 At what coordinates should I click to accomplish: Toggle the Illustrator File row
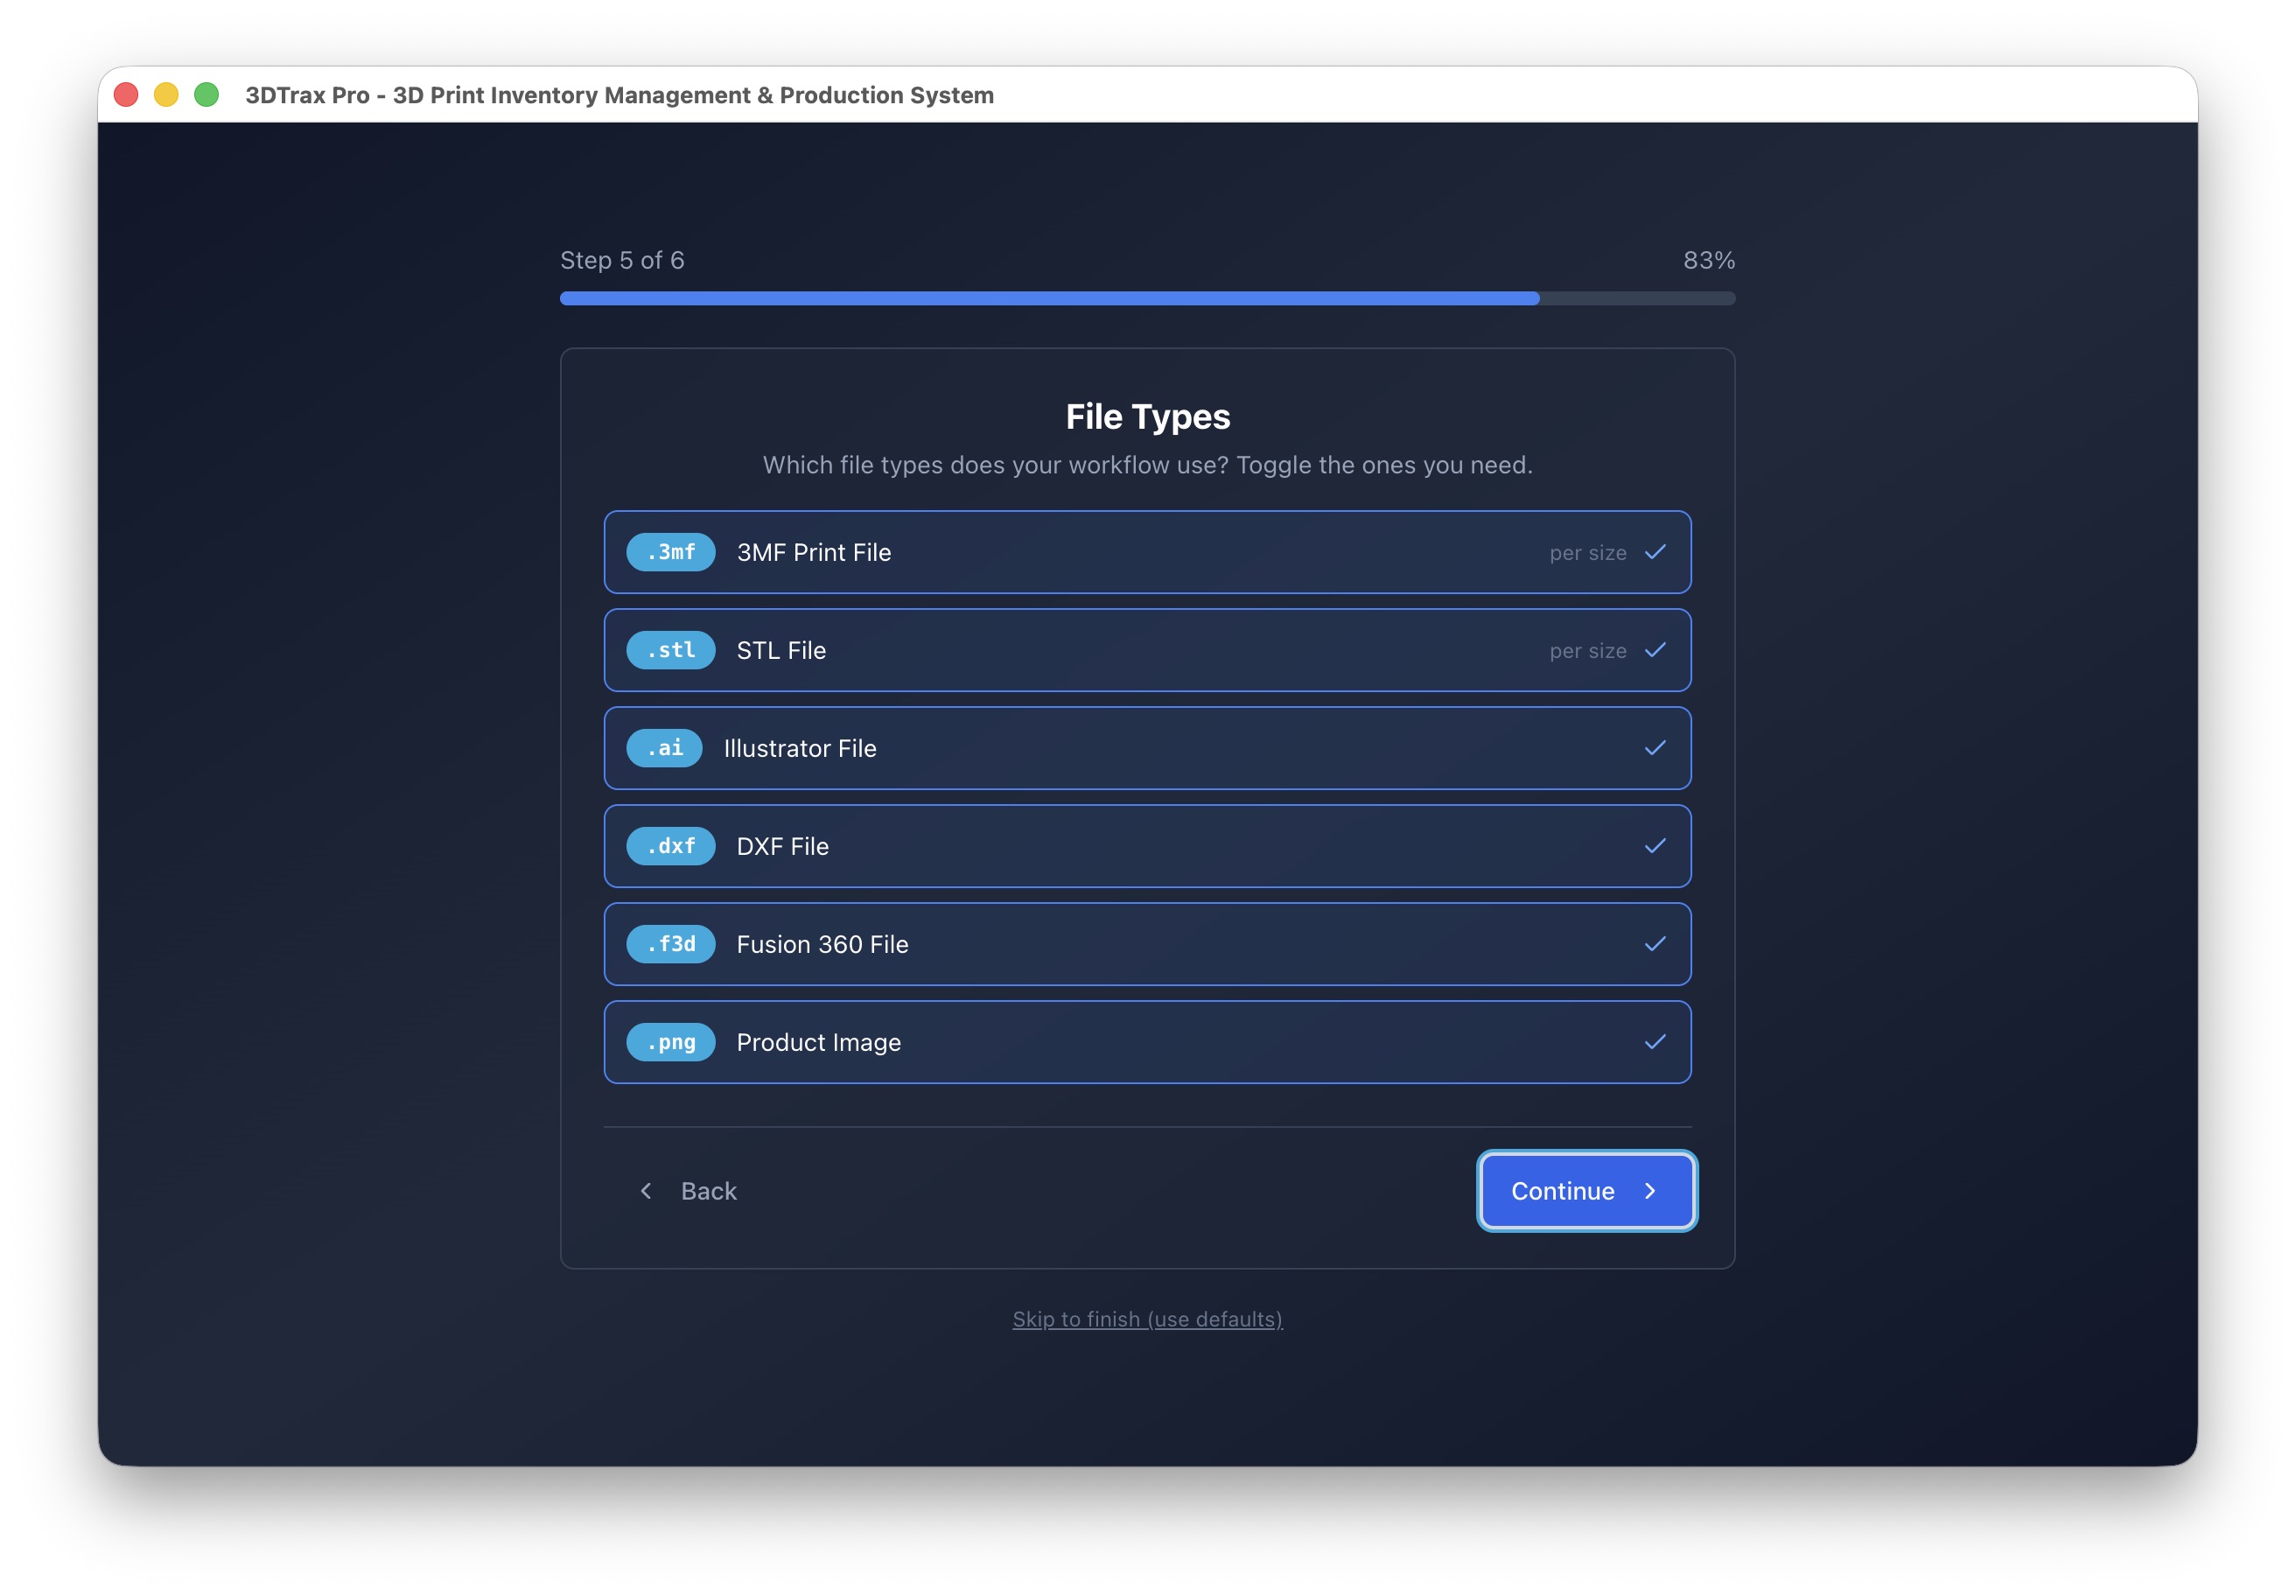tap(1147, 748)
